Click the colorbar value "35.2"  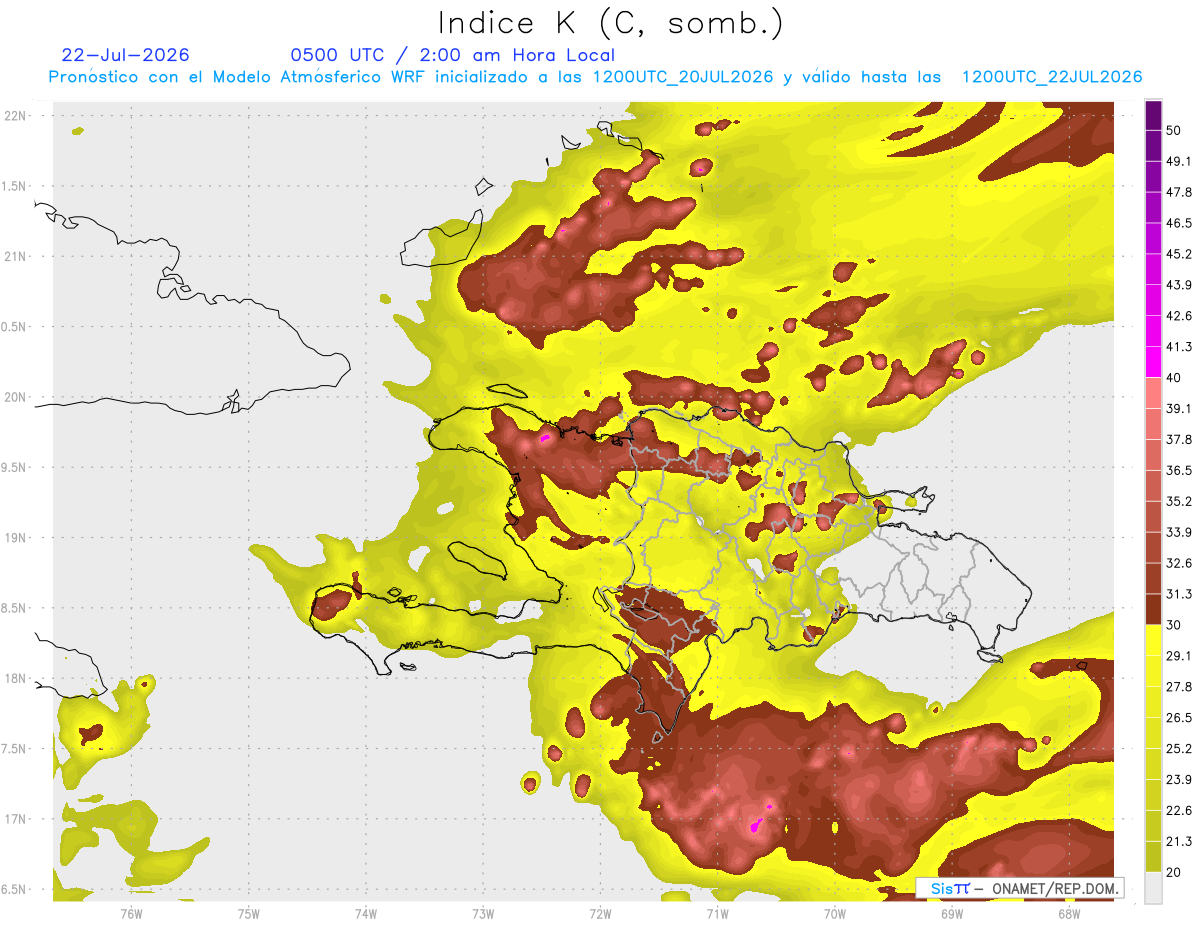1178,501
